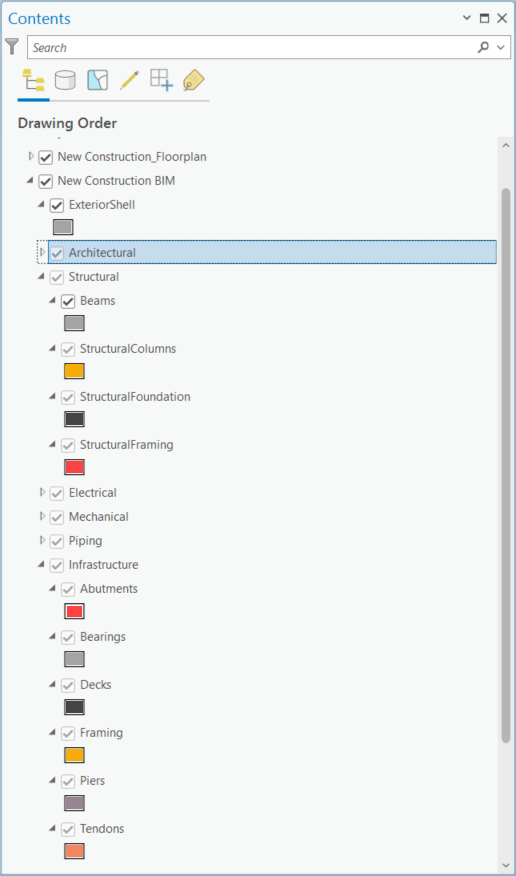The width and height of the screenshot is (516, 876).
Task: Select the Mechanical layer
Action: 98,517
